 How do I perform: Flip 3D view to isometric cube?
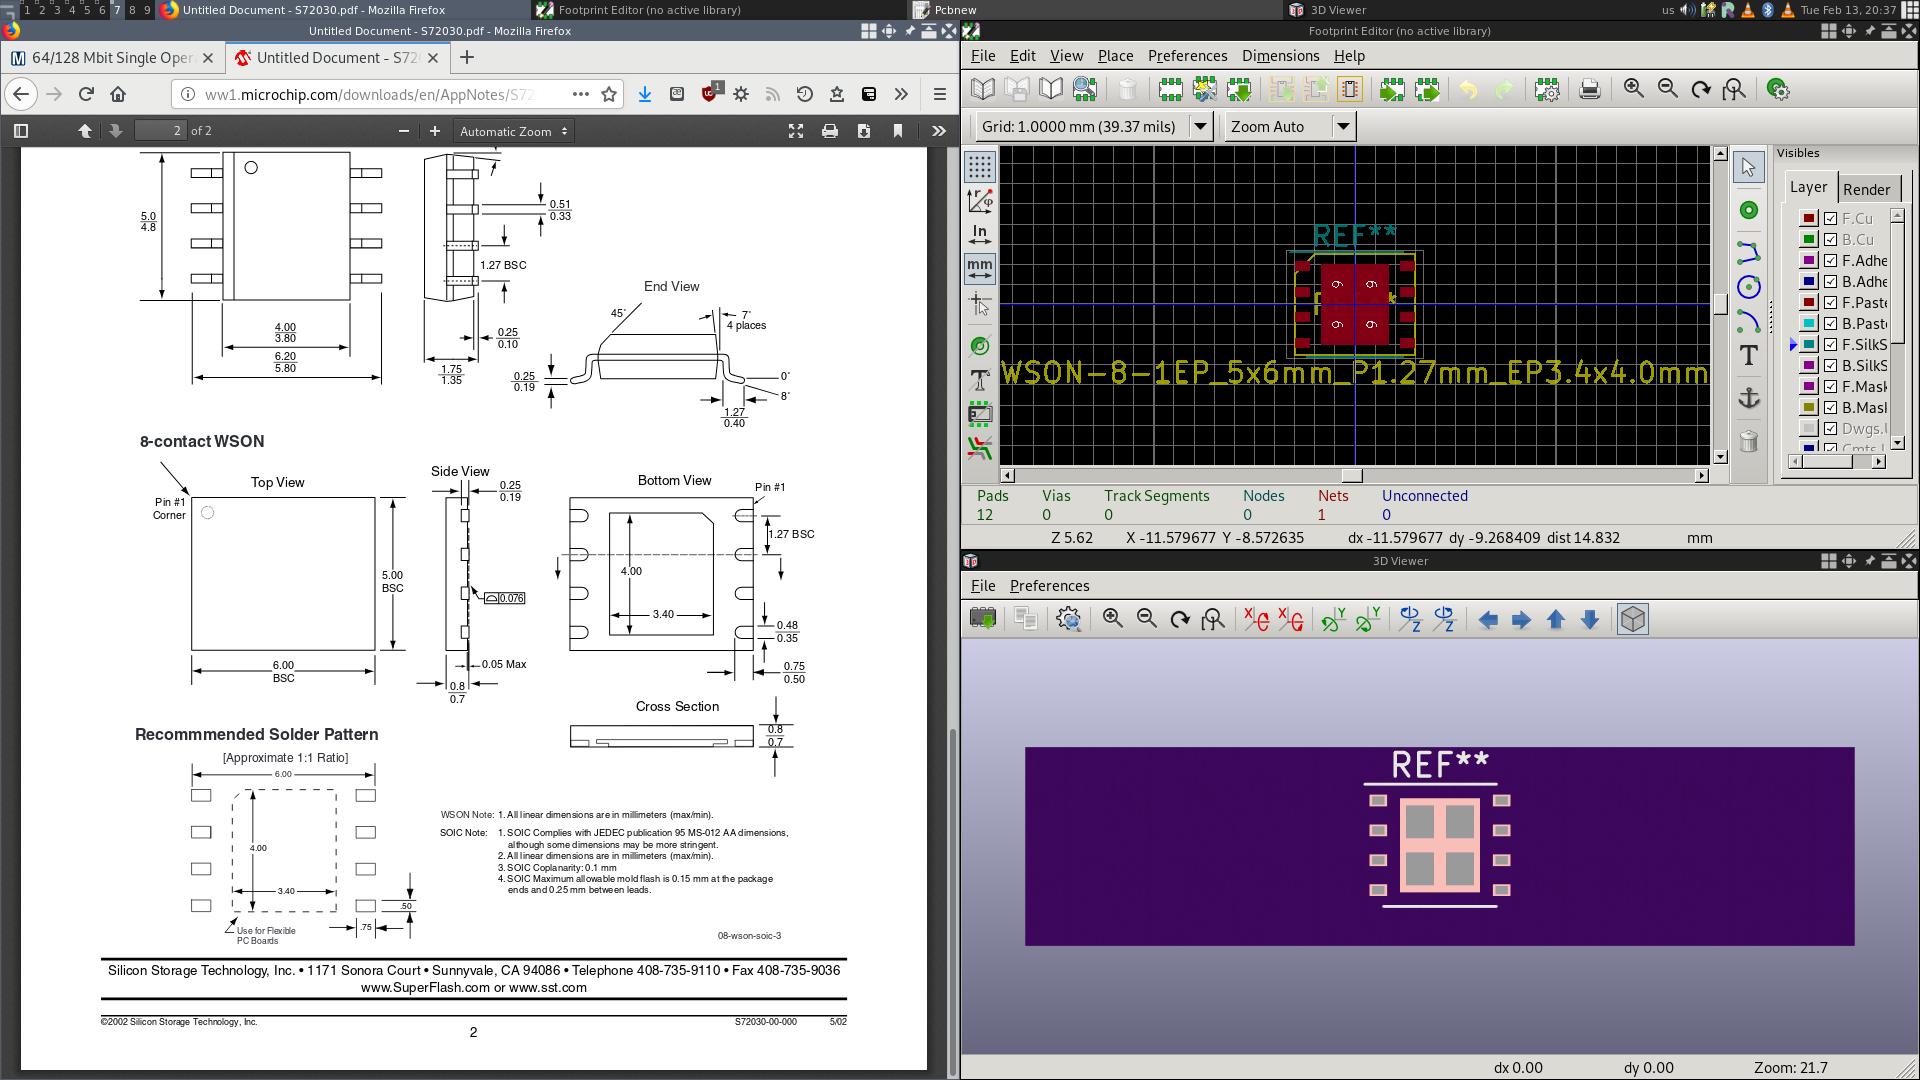(1632, 620)
